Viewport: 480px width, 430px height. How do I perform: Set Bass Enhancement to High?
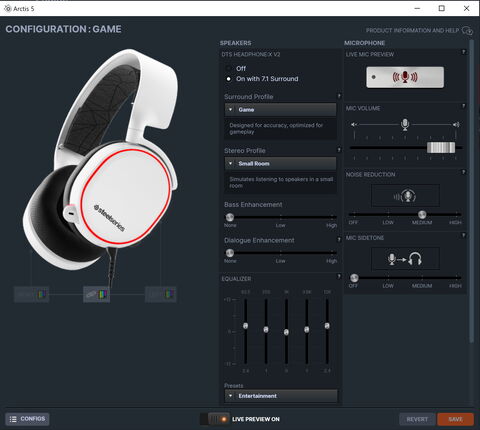tap(331, 225)
